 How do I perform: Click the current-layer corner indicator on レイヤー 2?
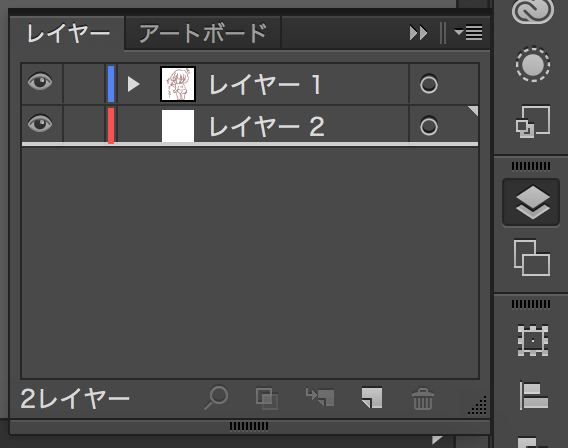coord(474,110)
